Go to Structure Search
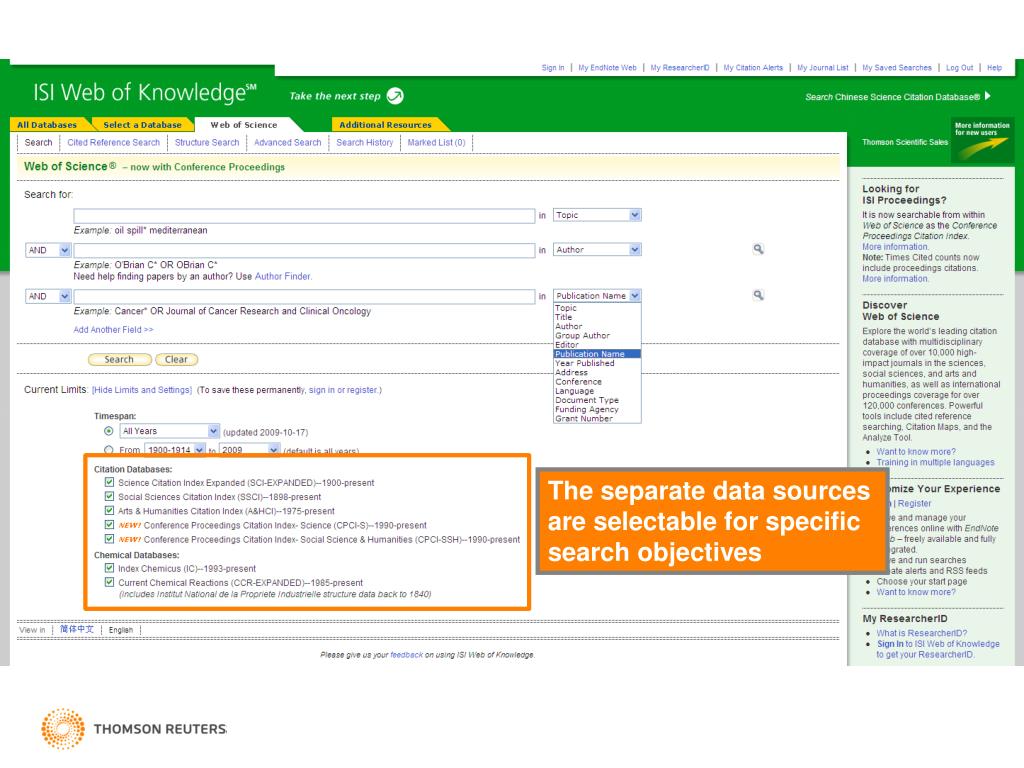1024x768 pixels. coord(207,142)
